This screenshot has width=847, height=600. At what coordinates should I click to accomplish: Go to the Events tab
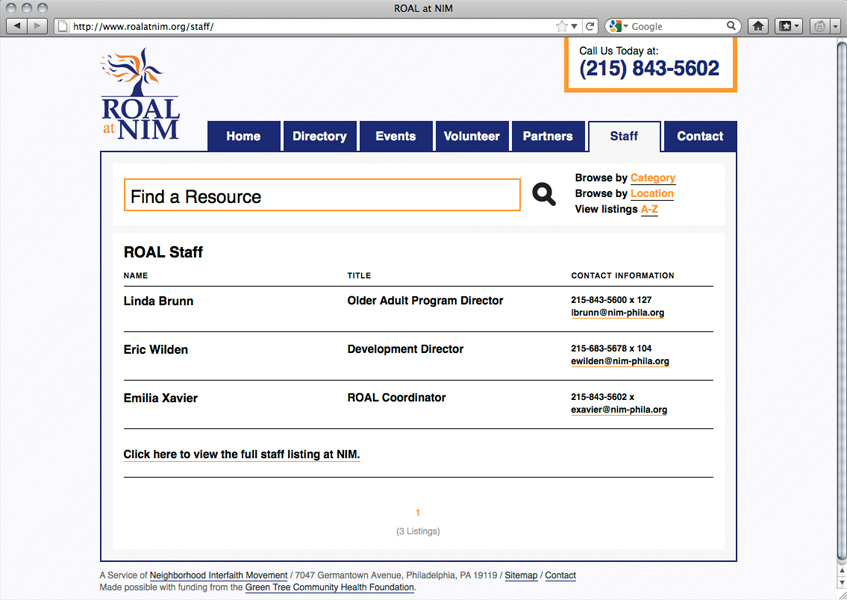click(x=396, y=136)
